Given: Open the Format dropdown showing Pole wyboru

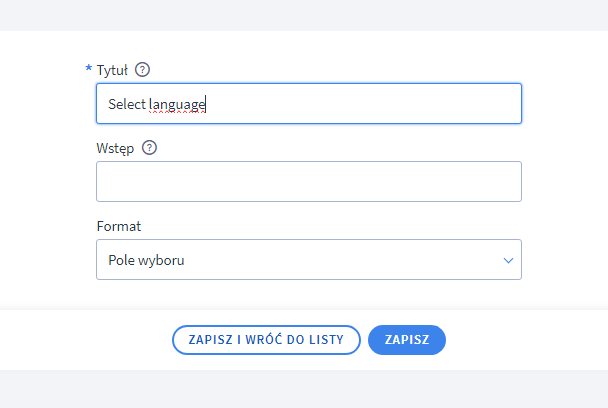Looking at the screenshot, I should coord(308,260).
